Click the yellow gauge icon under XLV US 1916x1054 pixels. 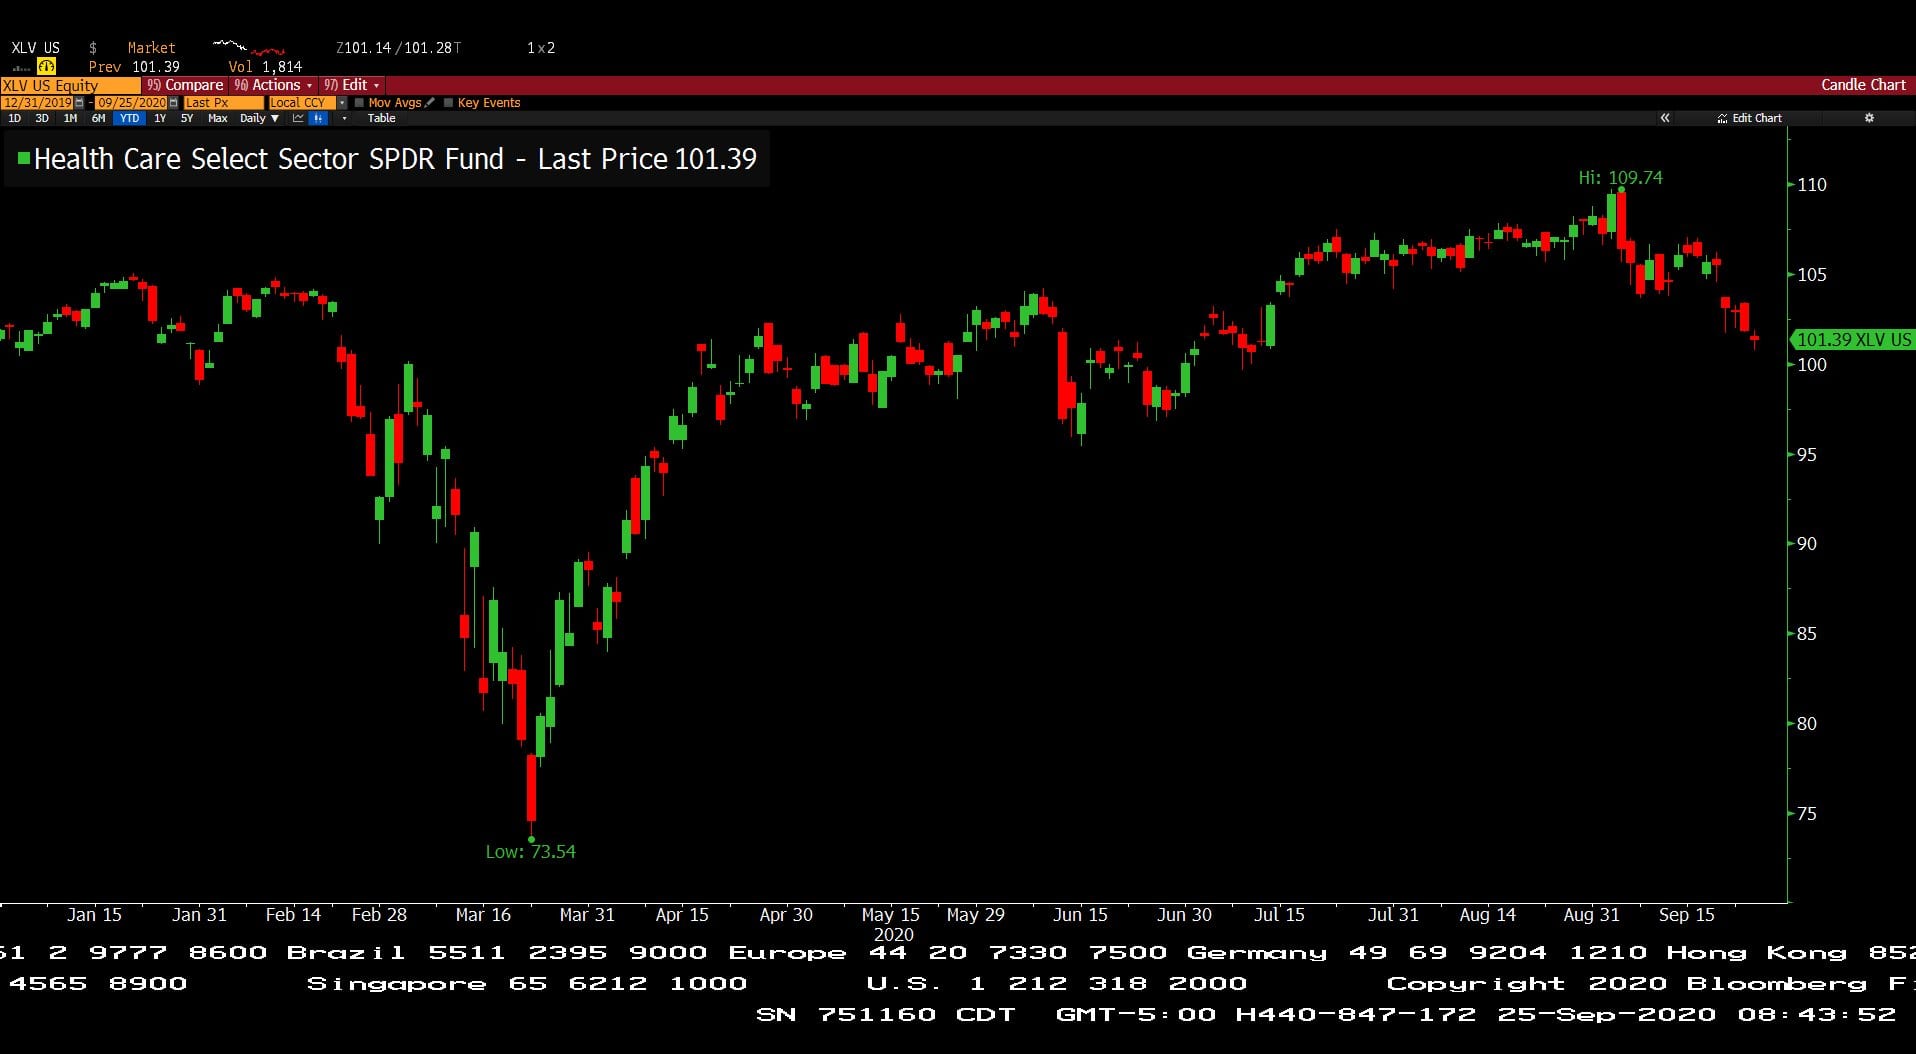coord(46,66)
